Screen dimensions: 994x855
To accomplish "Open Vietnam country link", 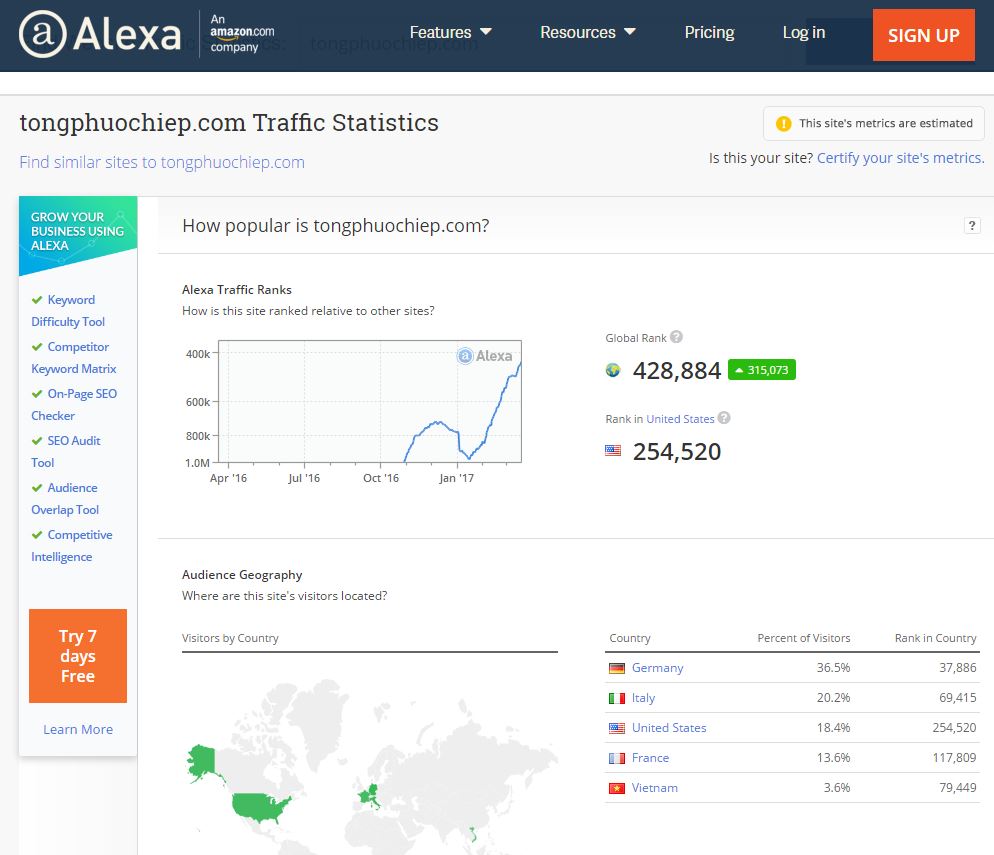I will 655,788.
